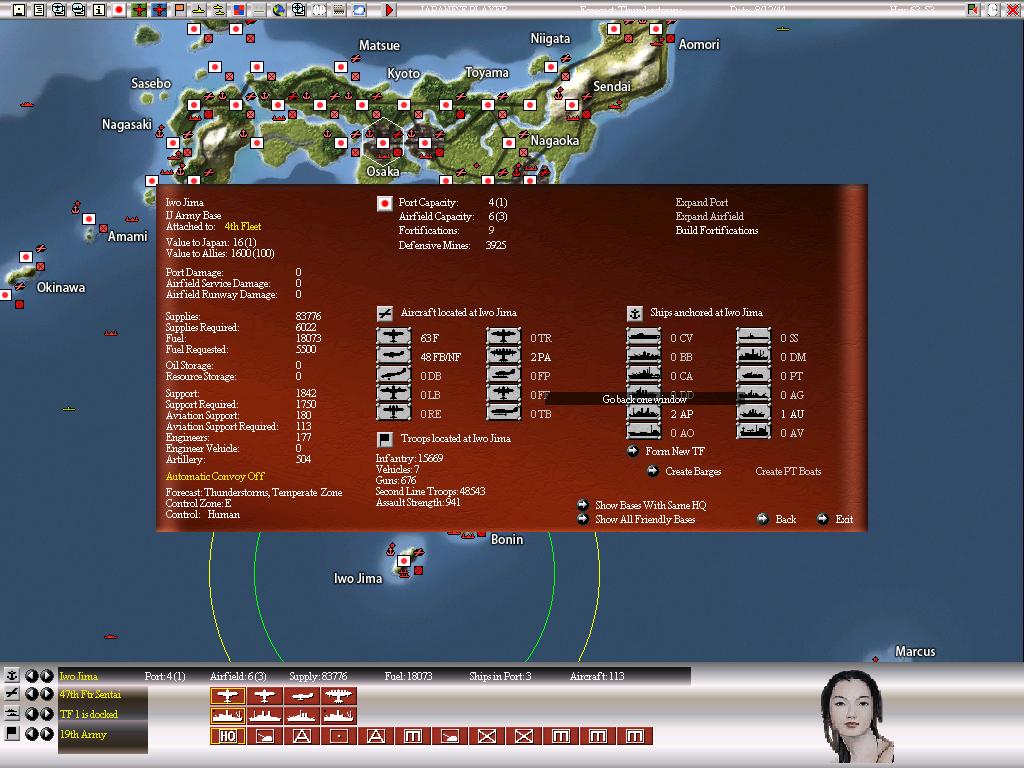Click Show All Friendly Bases
The width and height of the screenshot is (1024, 768).
pos(645,519)
